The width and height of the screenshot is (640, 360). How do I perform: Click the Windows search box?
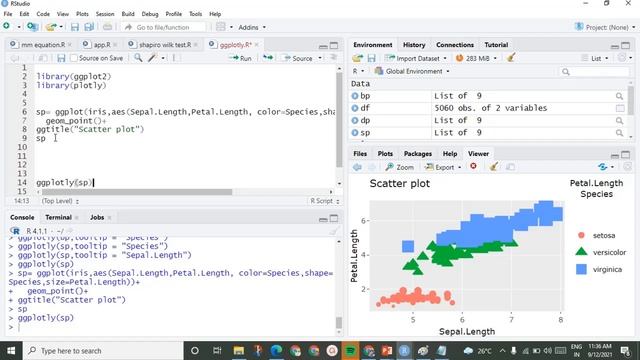pyautogui.click(x=102, y=351)
